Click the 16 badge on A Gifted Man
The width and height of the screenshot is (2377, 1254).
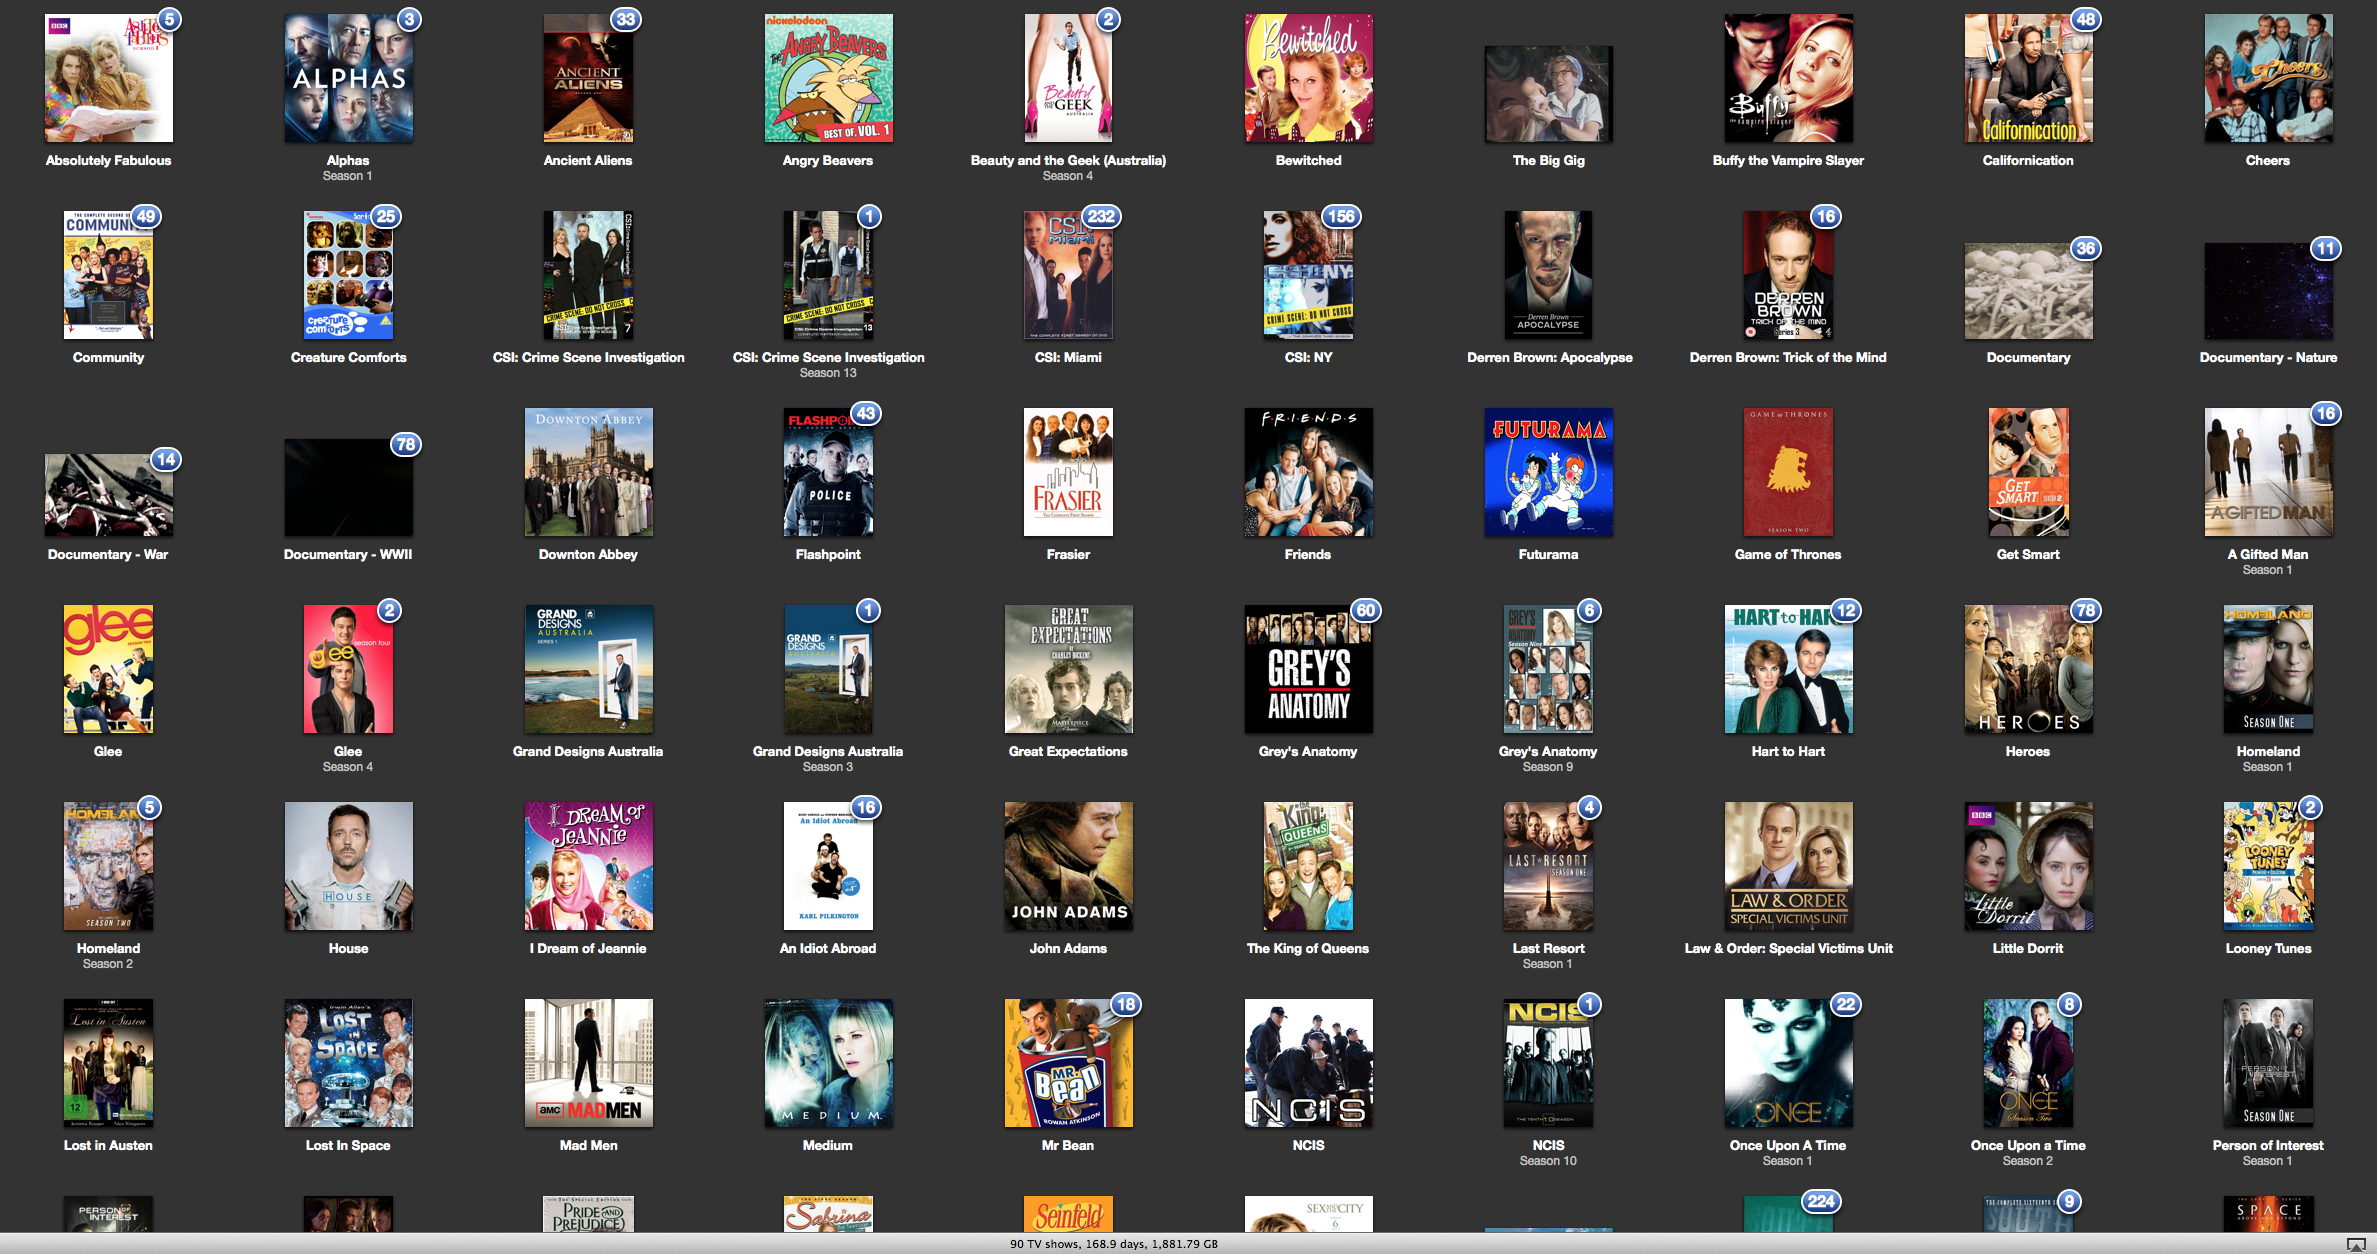tap(2326, 413)
